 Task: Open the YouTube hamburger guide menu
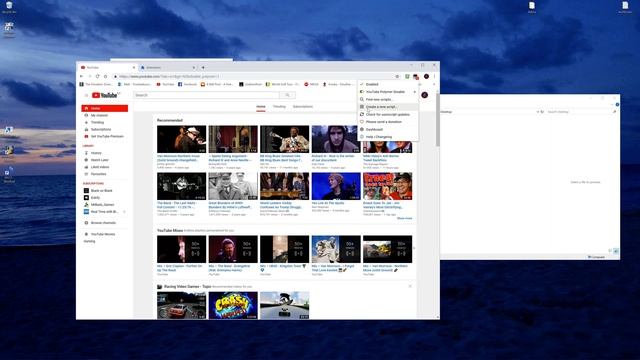tap(86, 95)
